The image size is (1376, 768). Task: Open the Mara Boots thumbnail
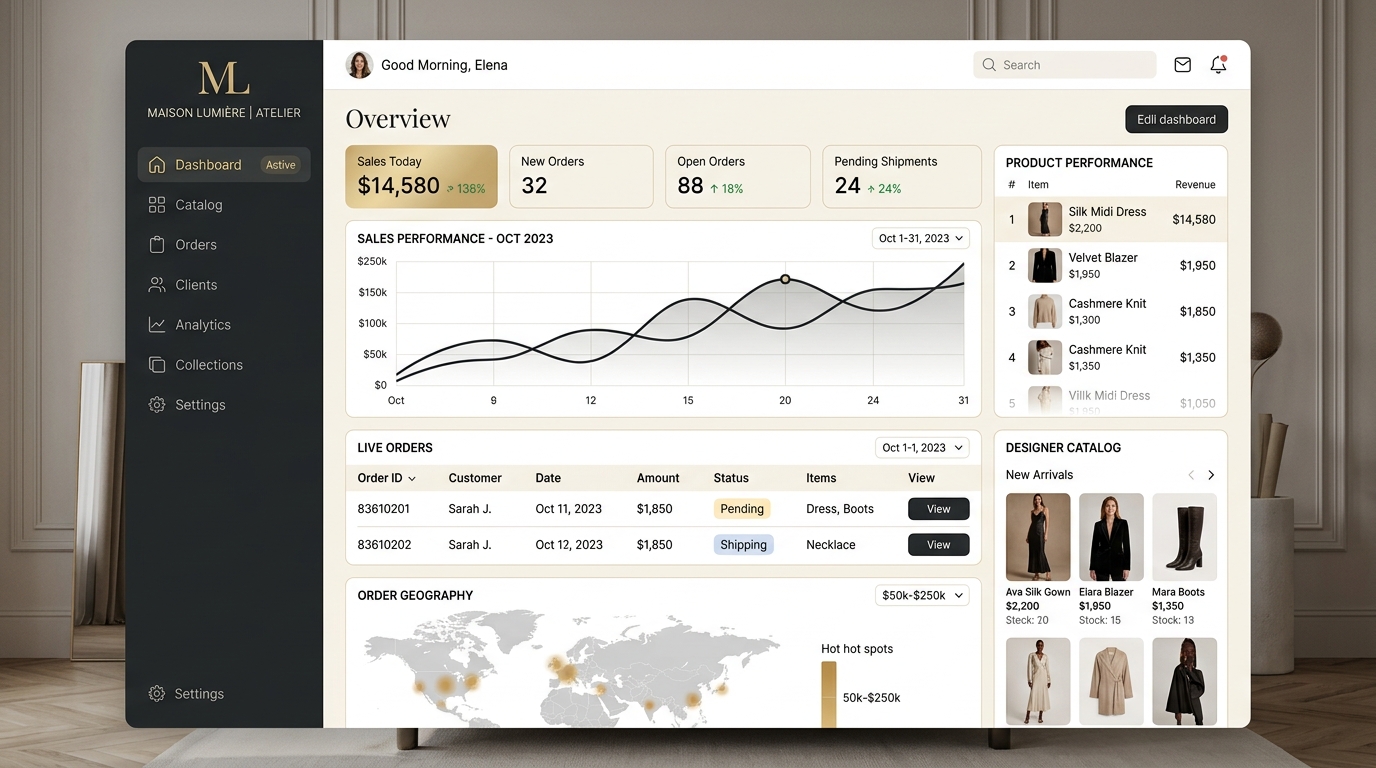tap(1184, 537)
